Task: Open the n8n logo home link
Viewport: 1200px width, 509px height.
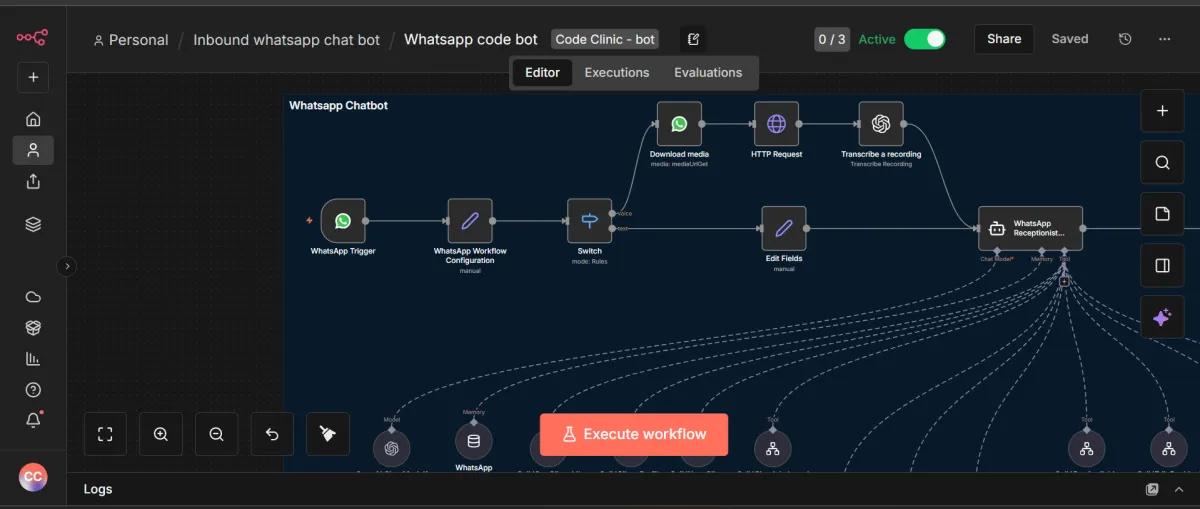Action: click(32, 38)
